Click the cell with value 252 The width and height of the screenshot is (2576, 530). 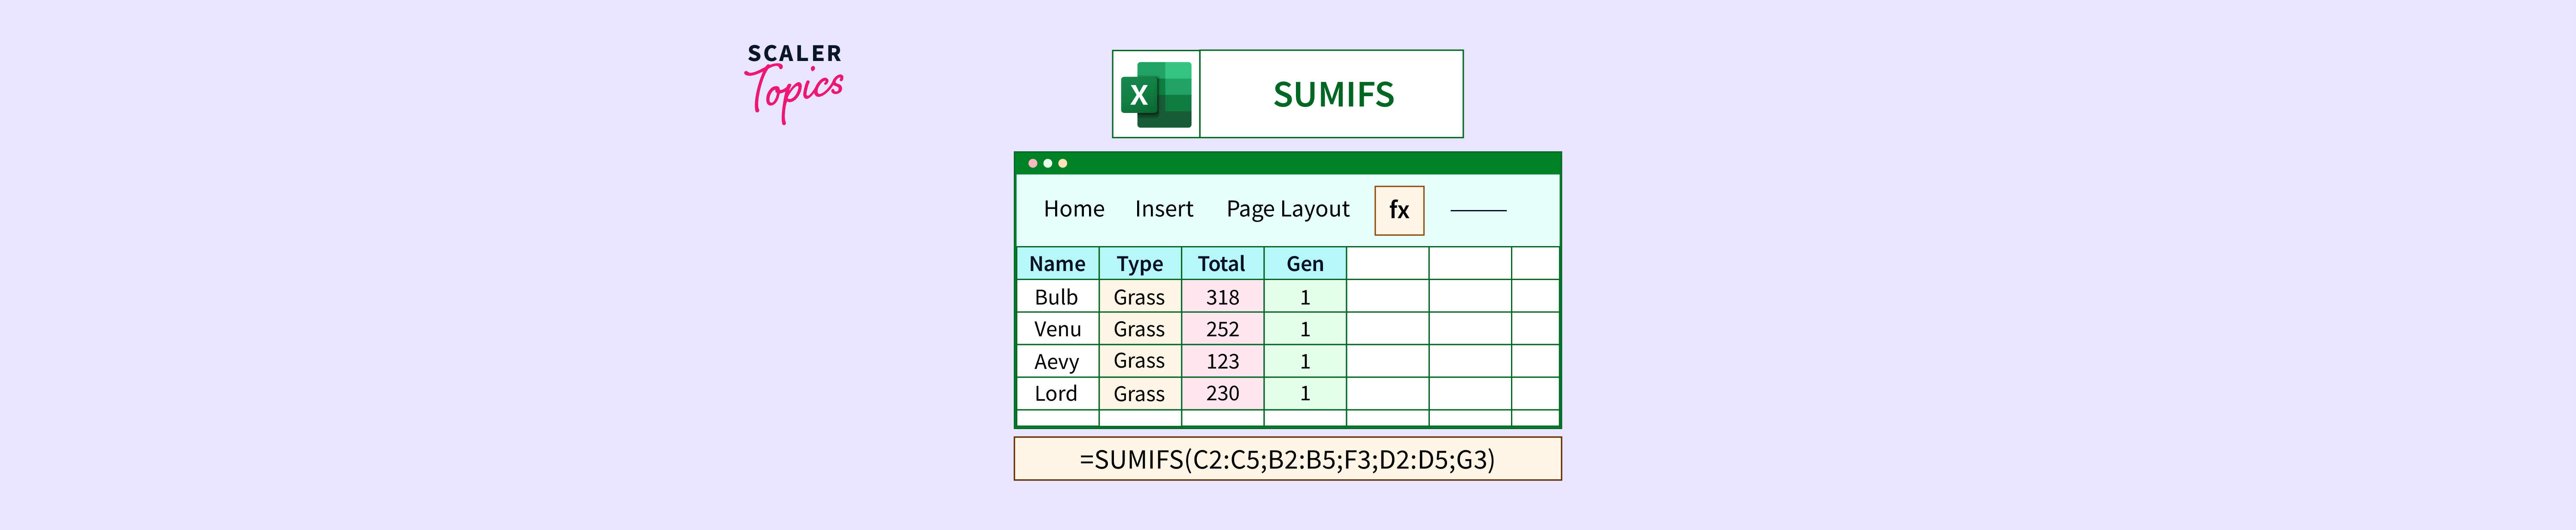(1222, 329)
